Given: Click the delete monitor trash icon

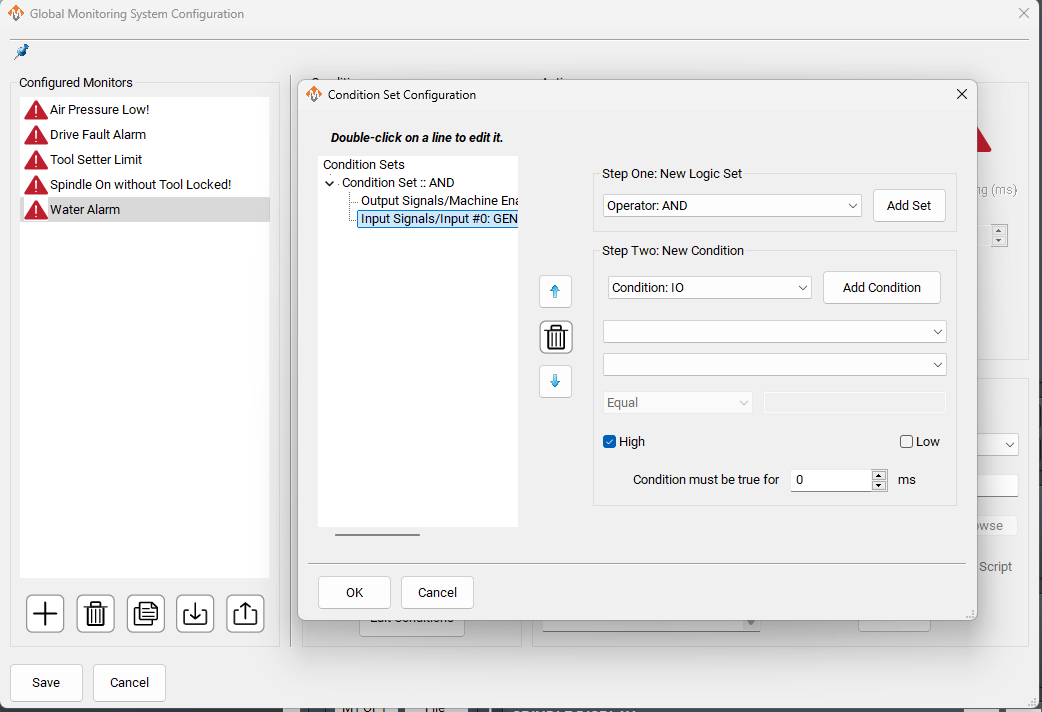Looking at the screenshot, I should pos(95,613).
